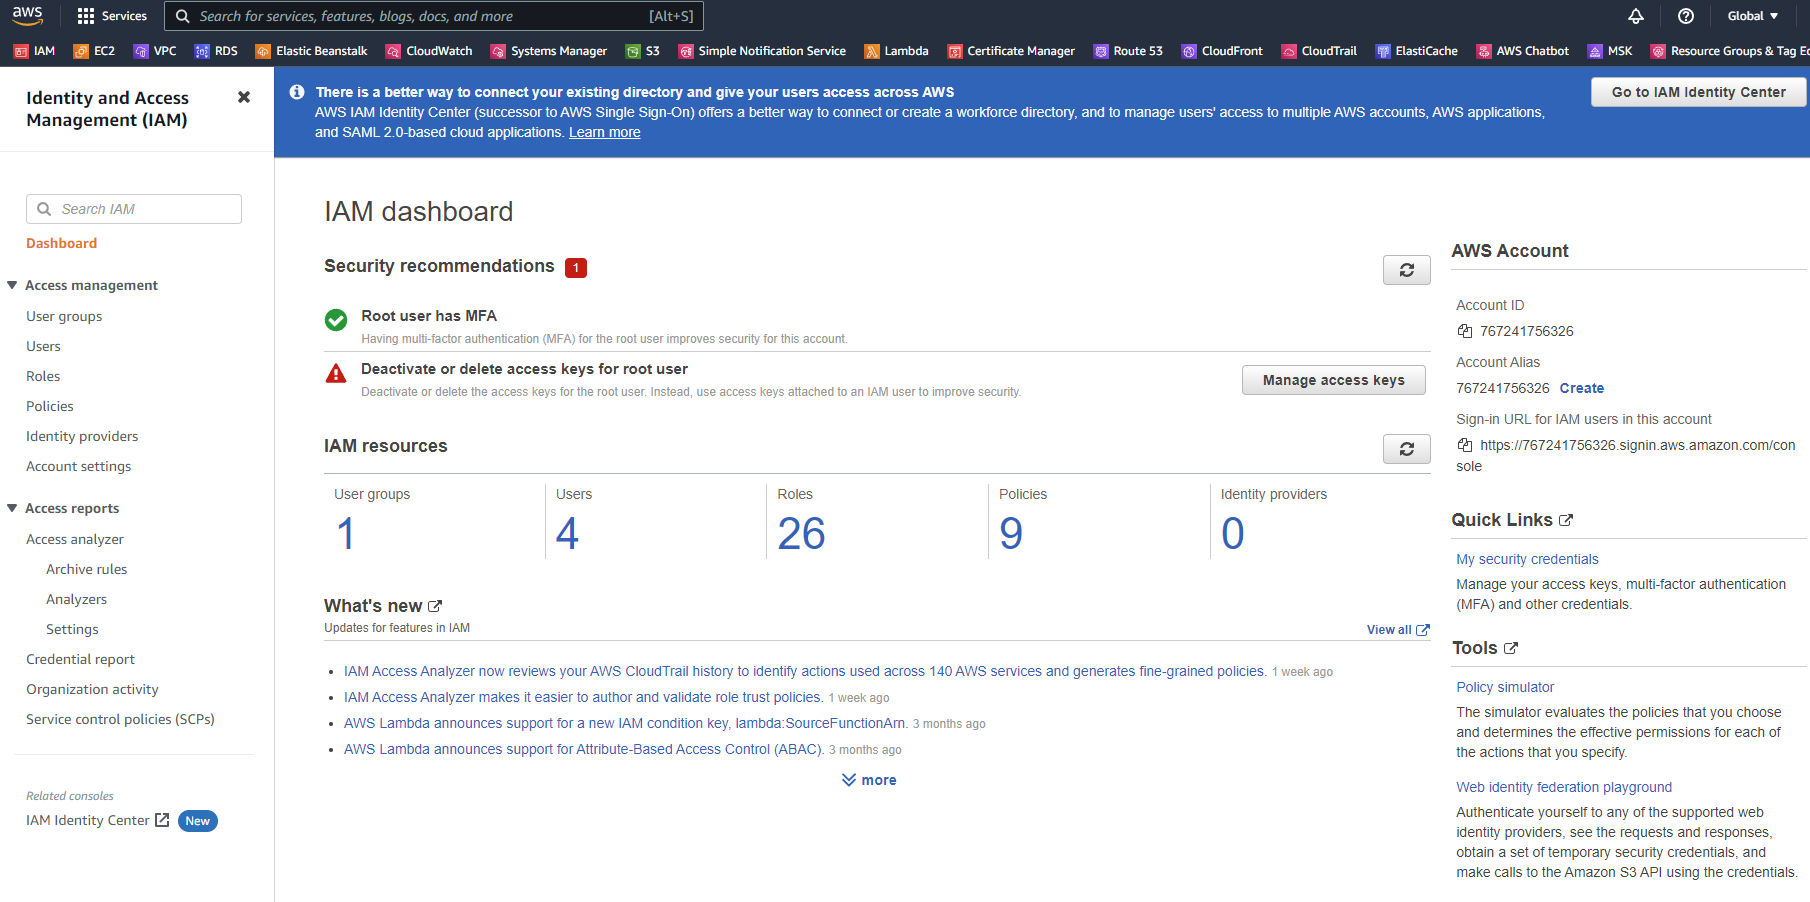Click Go to IAM Identity Center button
The width and height of the screenshot is (1810, 902).
point(1698,92)
